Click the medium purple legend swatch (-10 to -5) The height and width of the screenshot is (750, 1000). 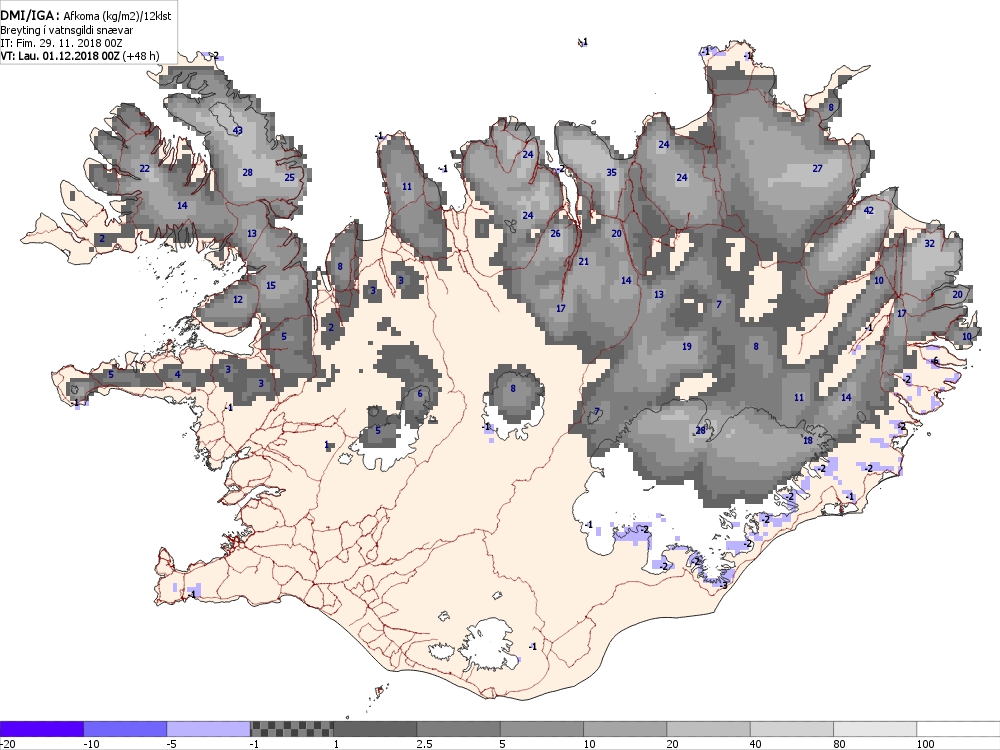pyautogui.click(x=125, y=728)
